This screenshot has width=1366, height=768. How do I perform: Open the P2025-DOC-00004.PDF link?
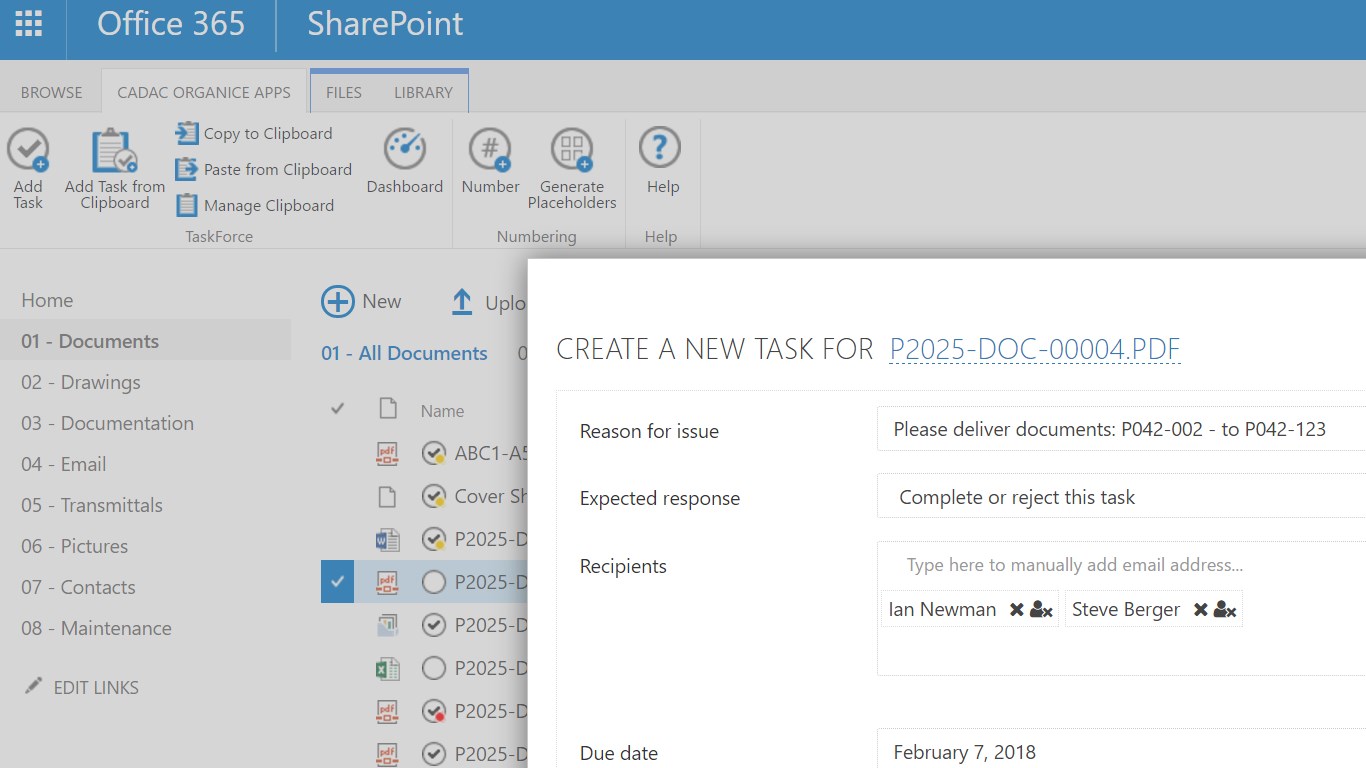click(1035, 349)
